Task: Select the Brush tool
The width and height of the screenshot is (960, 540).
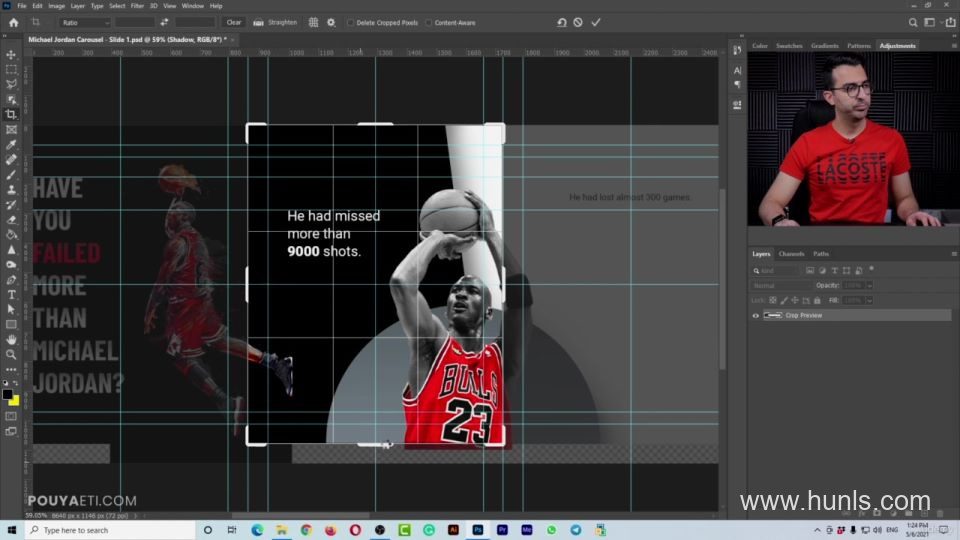Action: [x=11, y=174]
